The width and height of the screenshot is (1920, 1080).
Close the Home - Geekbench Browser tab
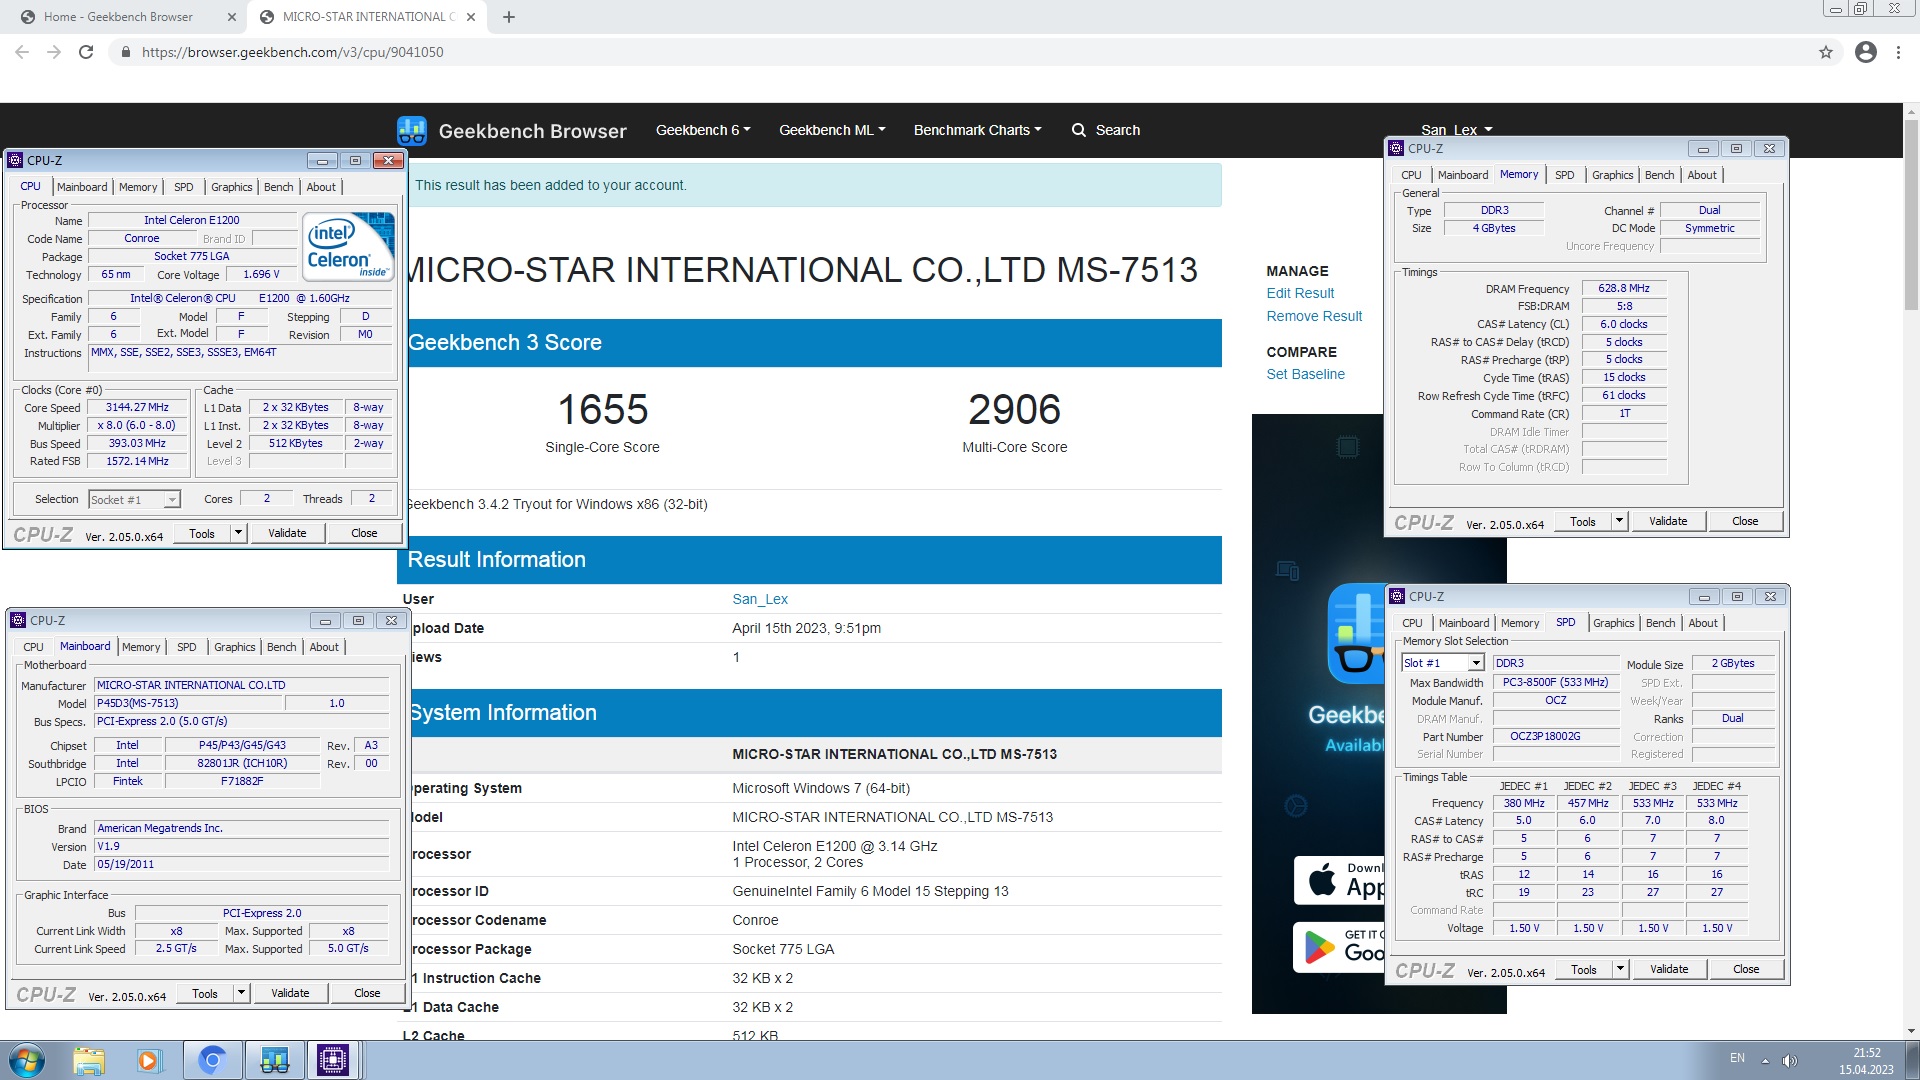tap(232, 17)
